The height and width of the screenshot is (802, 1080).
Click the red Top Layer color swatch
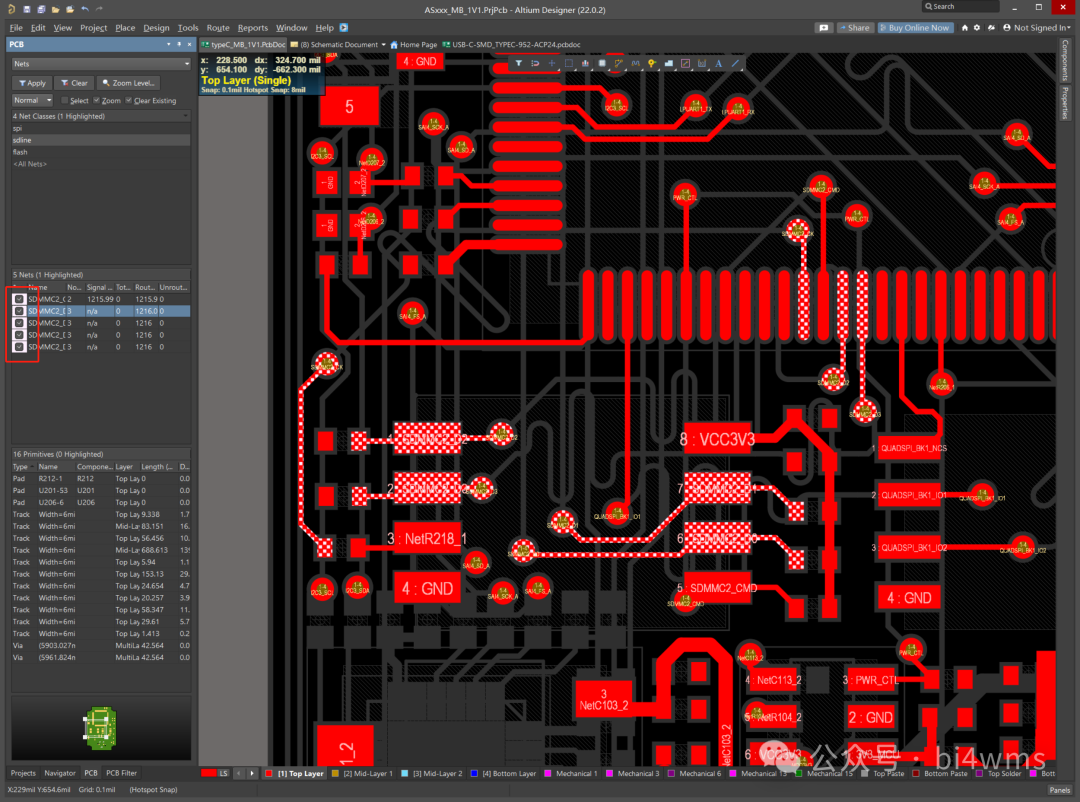pyautogui.click(x=270, y=774)
